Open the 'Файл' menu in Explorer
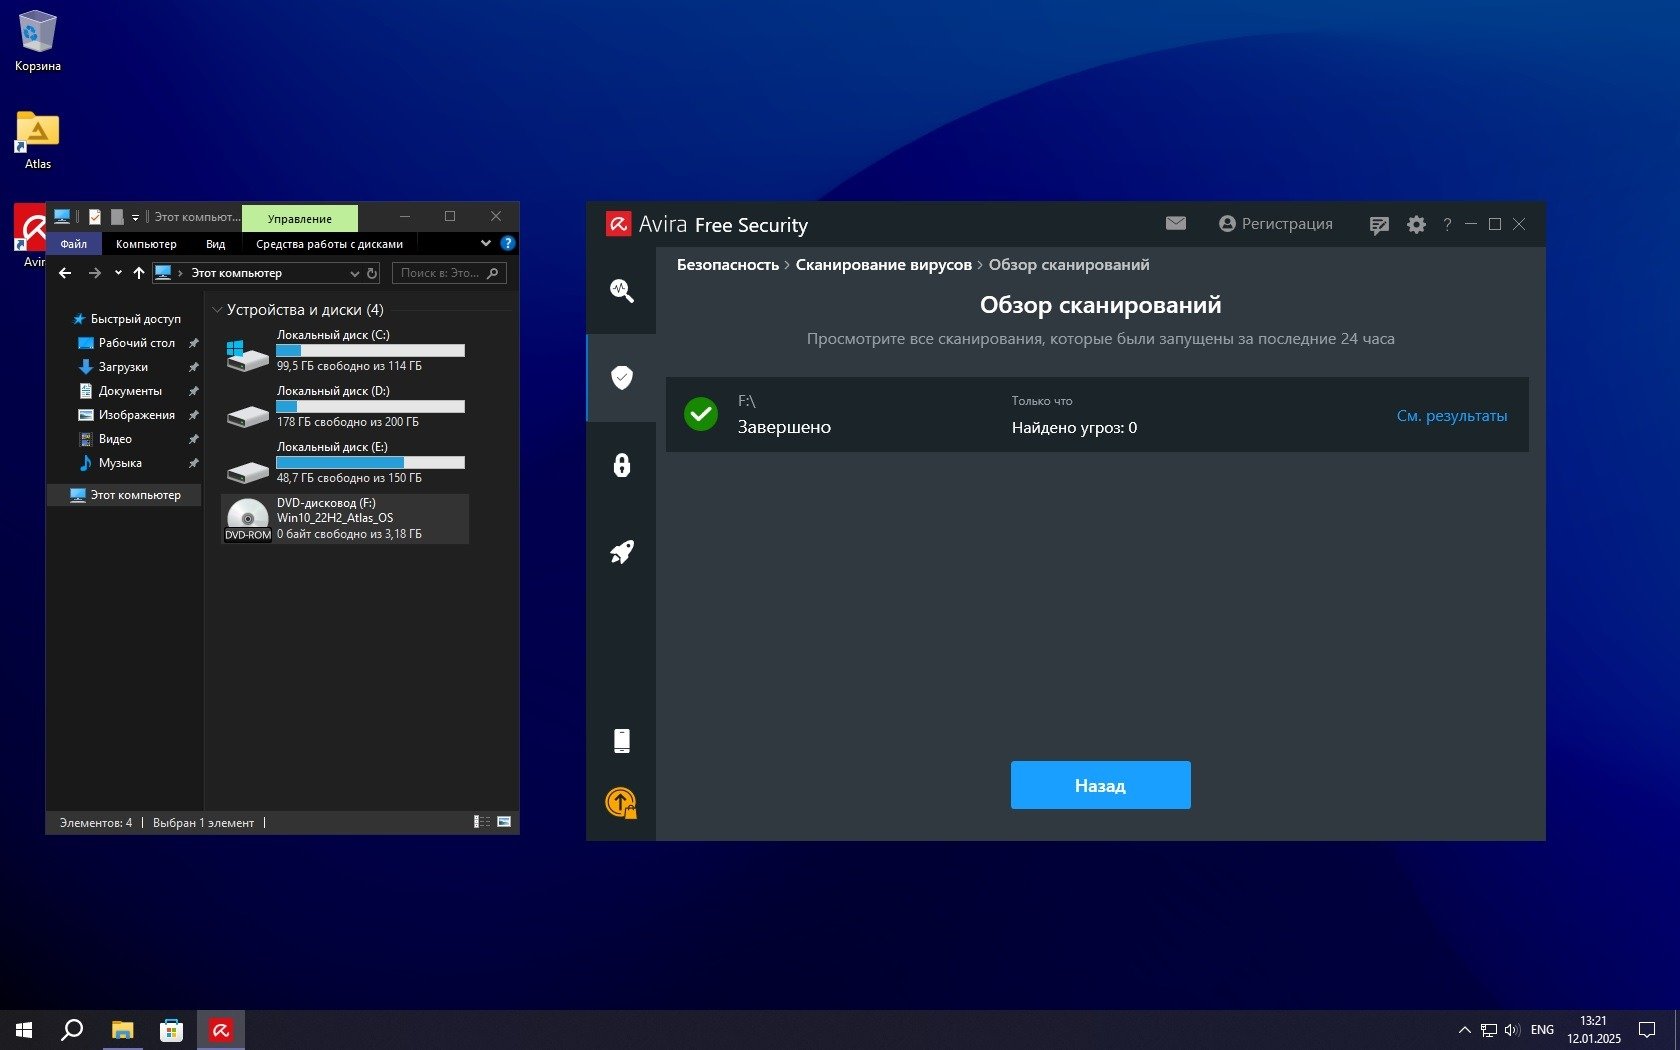1680x1050 pixels. (74, 244)
